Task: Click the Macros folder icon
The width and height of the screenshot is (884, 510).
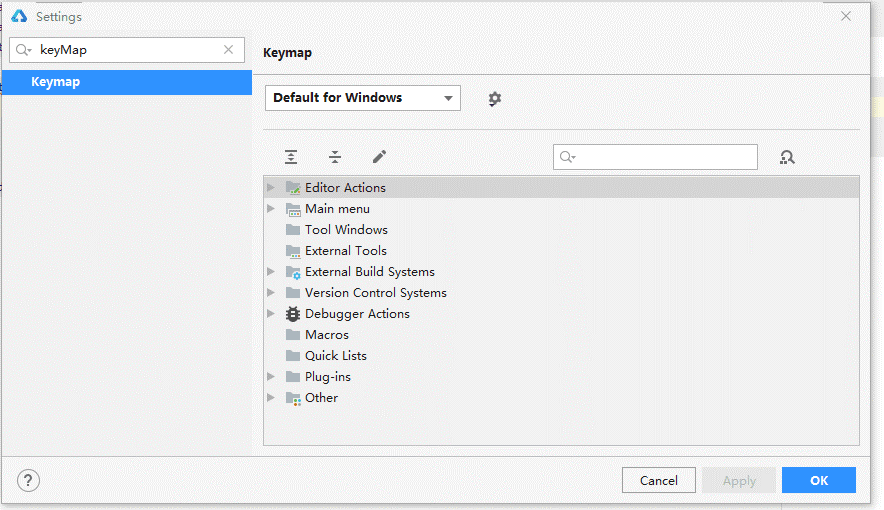Action: [x=293, y=335]
